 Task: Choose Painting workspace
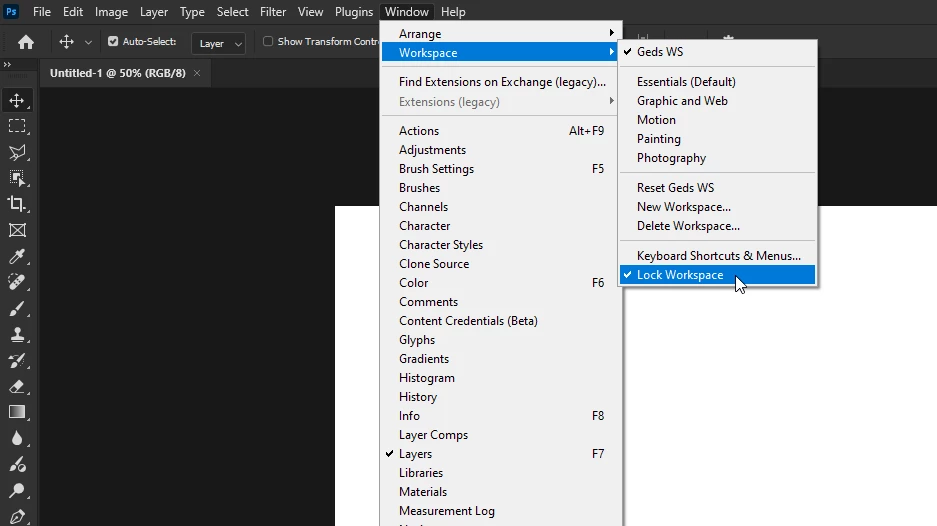[717, 139]
